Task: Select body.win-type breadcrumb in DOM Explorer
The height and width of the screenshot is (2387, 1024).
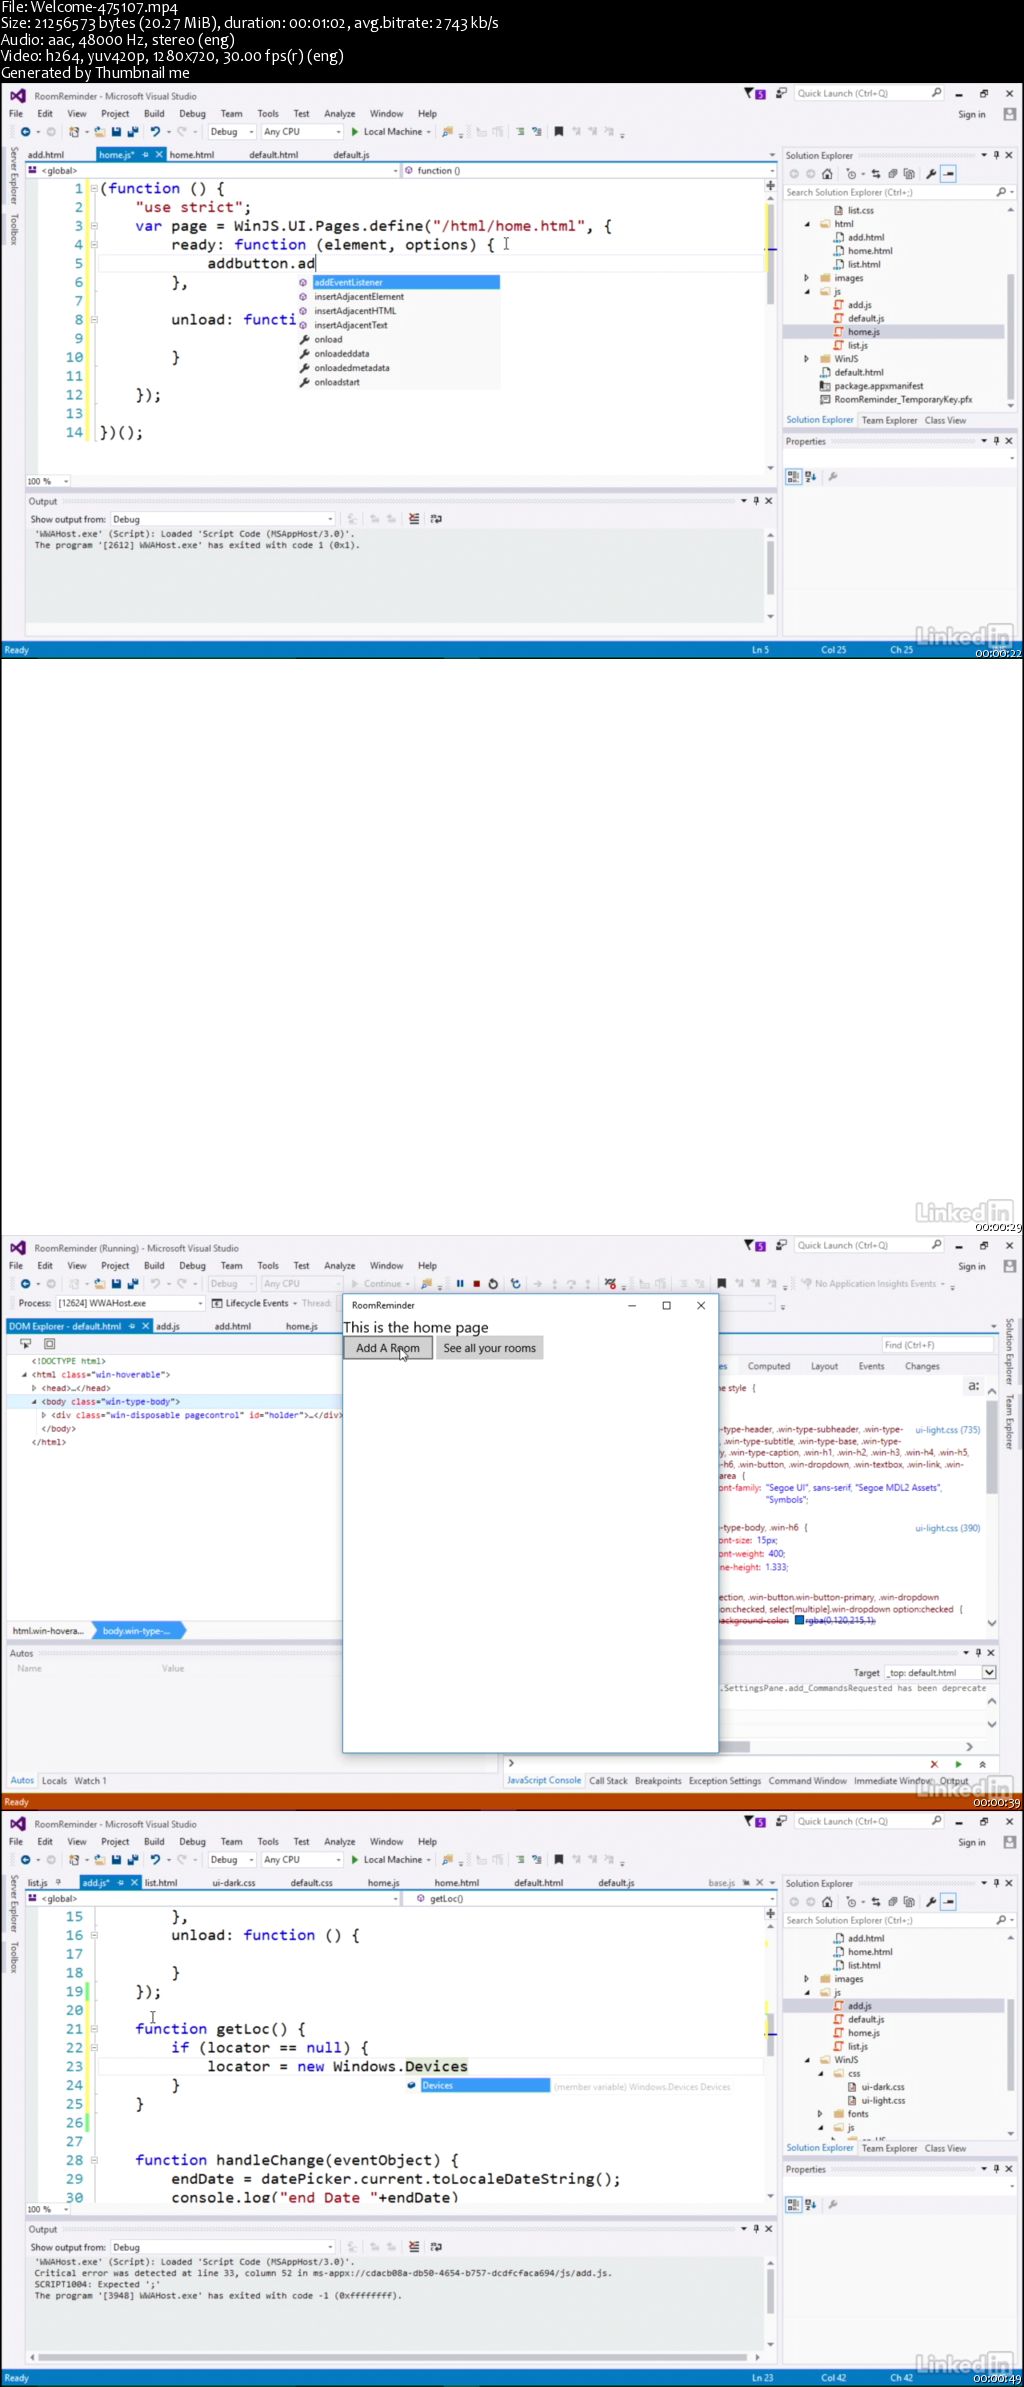Action: (137, 1631)
